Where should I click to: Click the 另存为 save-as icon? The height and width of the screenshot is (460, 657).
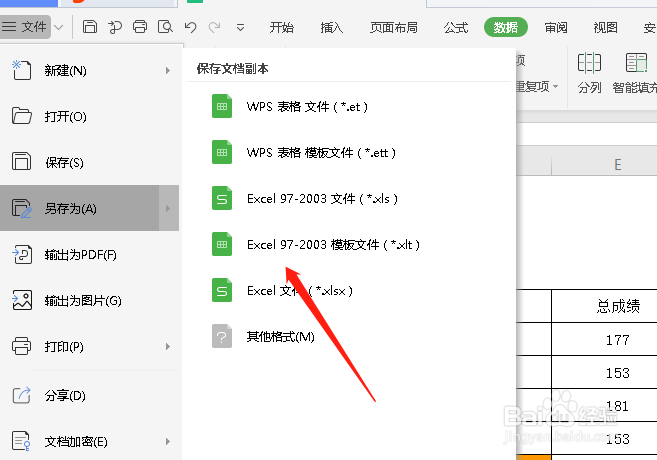pos(21,208)
